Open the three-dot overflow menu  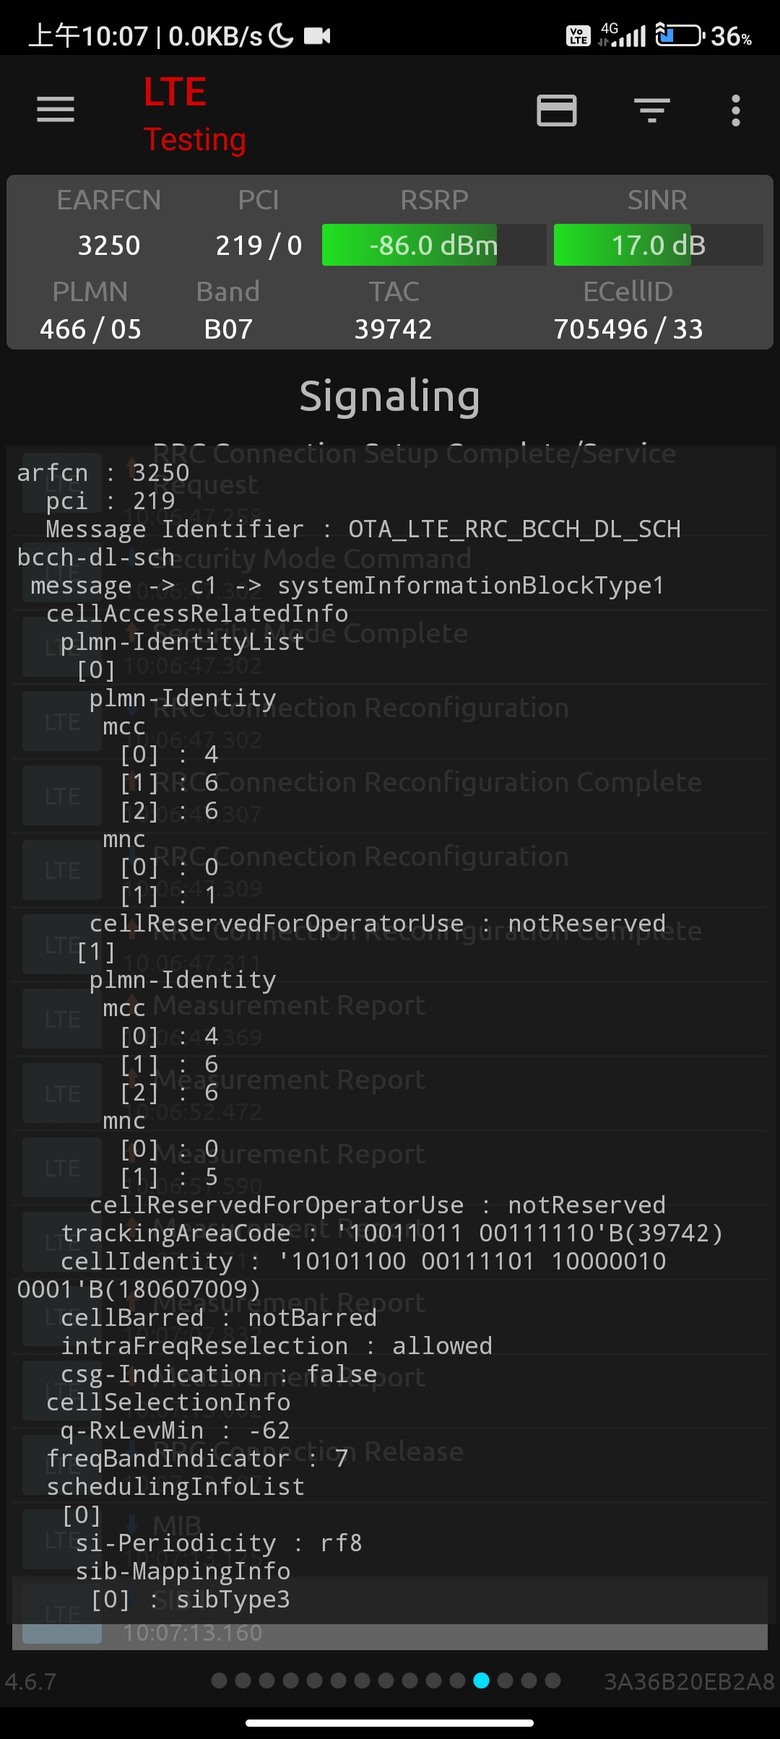click(x=736, y=110)
